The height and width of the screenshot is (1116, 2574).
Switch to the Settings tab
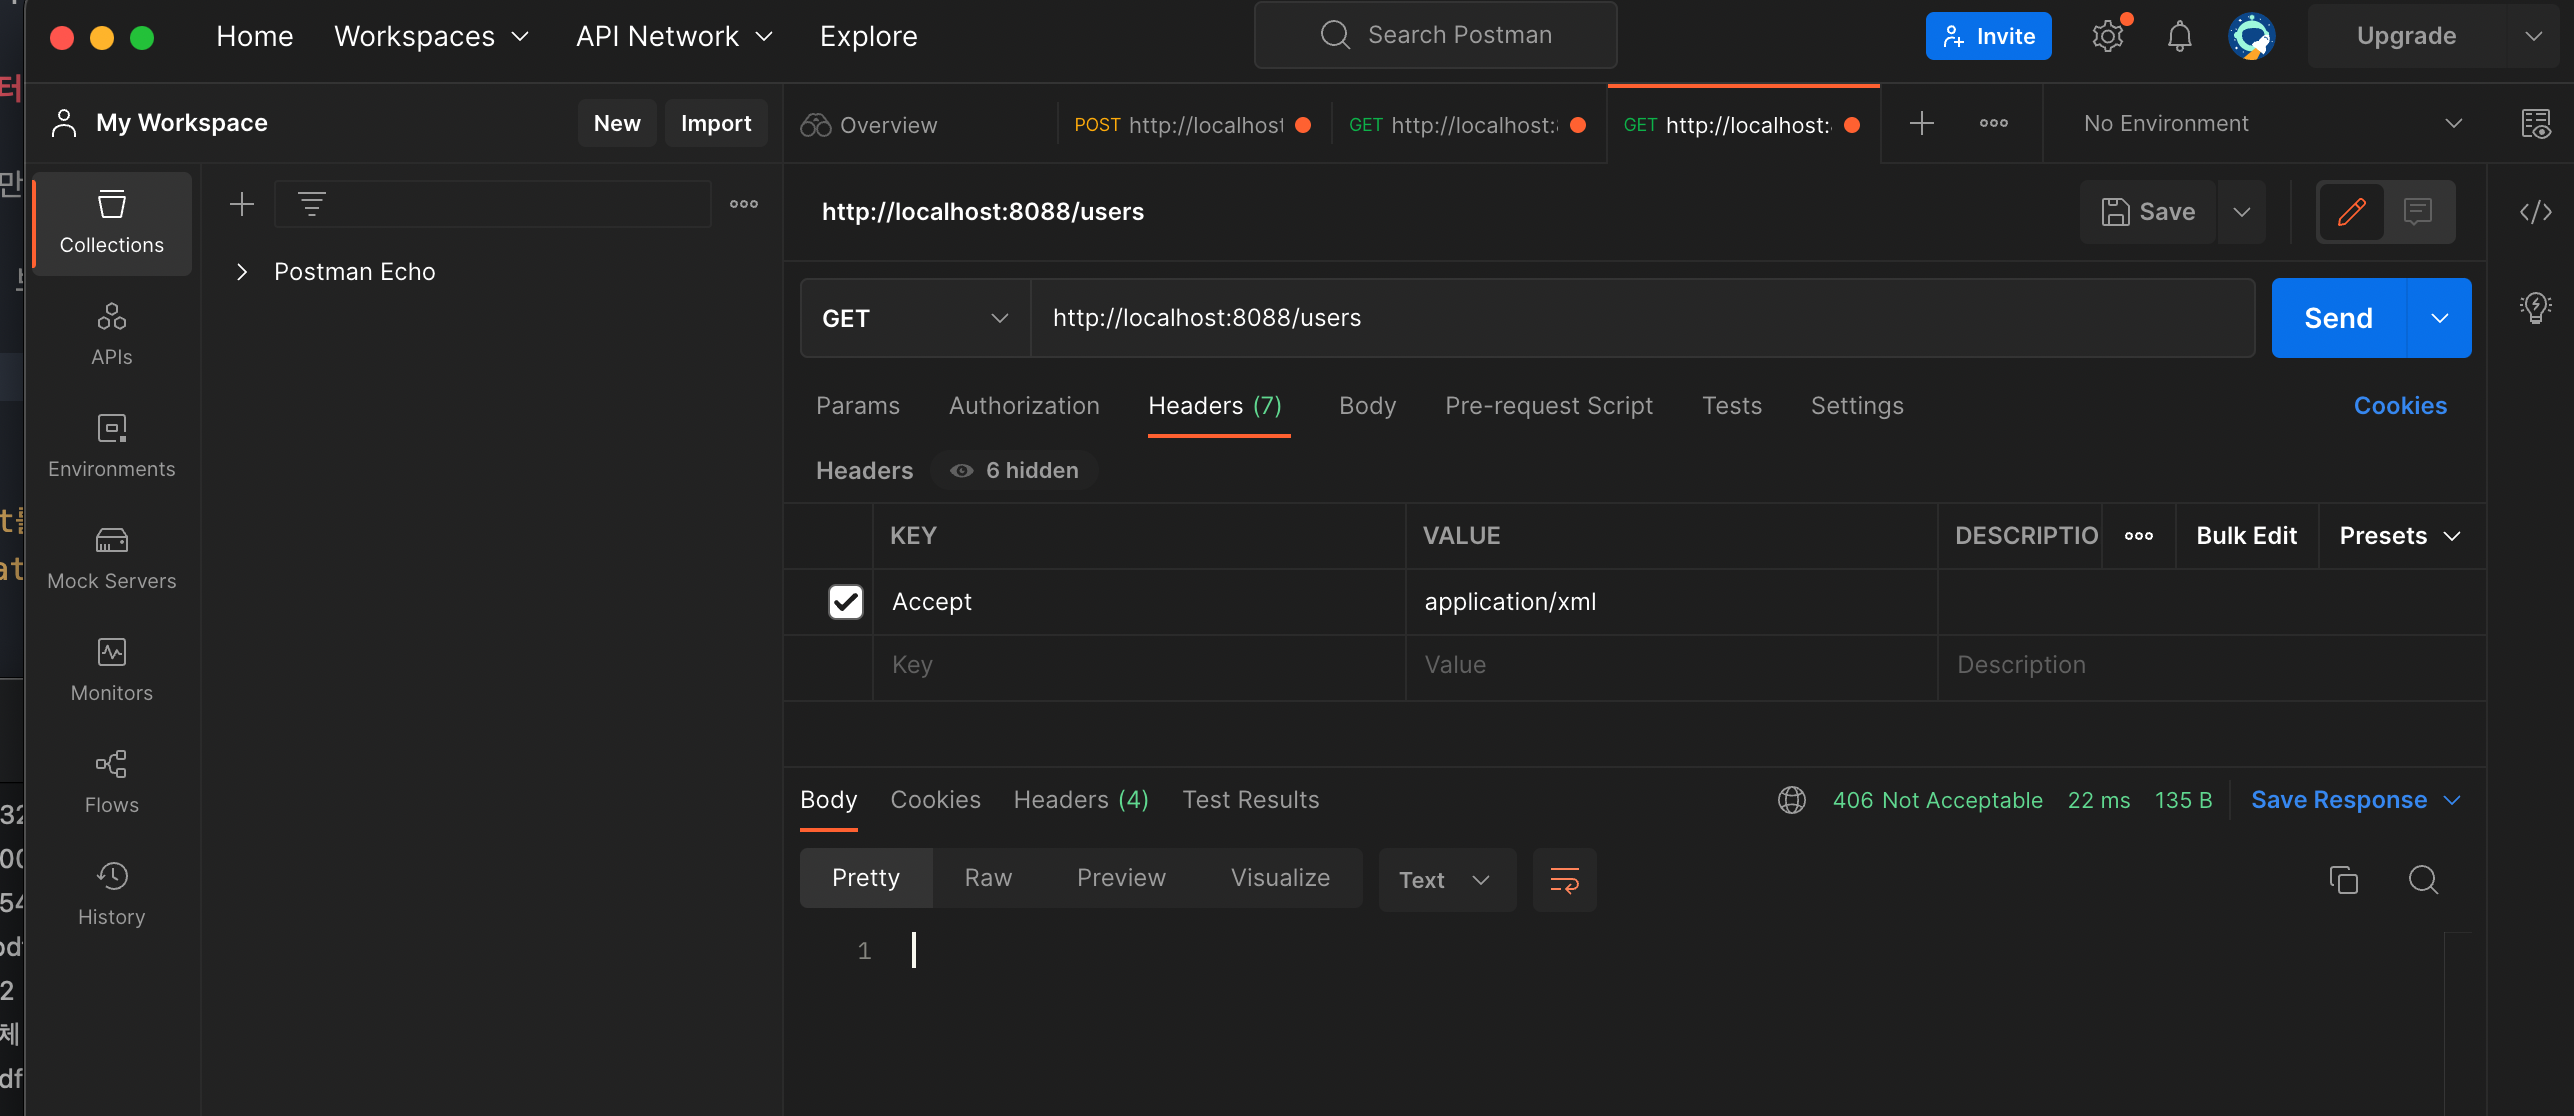coord(1857,406)
